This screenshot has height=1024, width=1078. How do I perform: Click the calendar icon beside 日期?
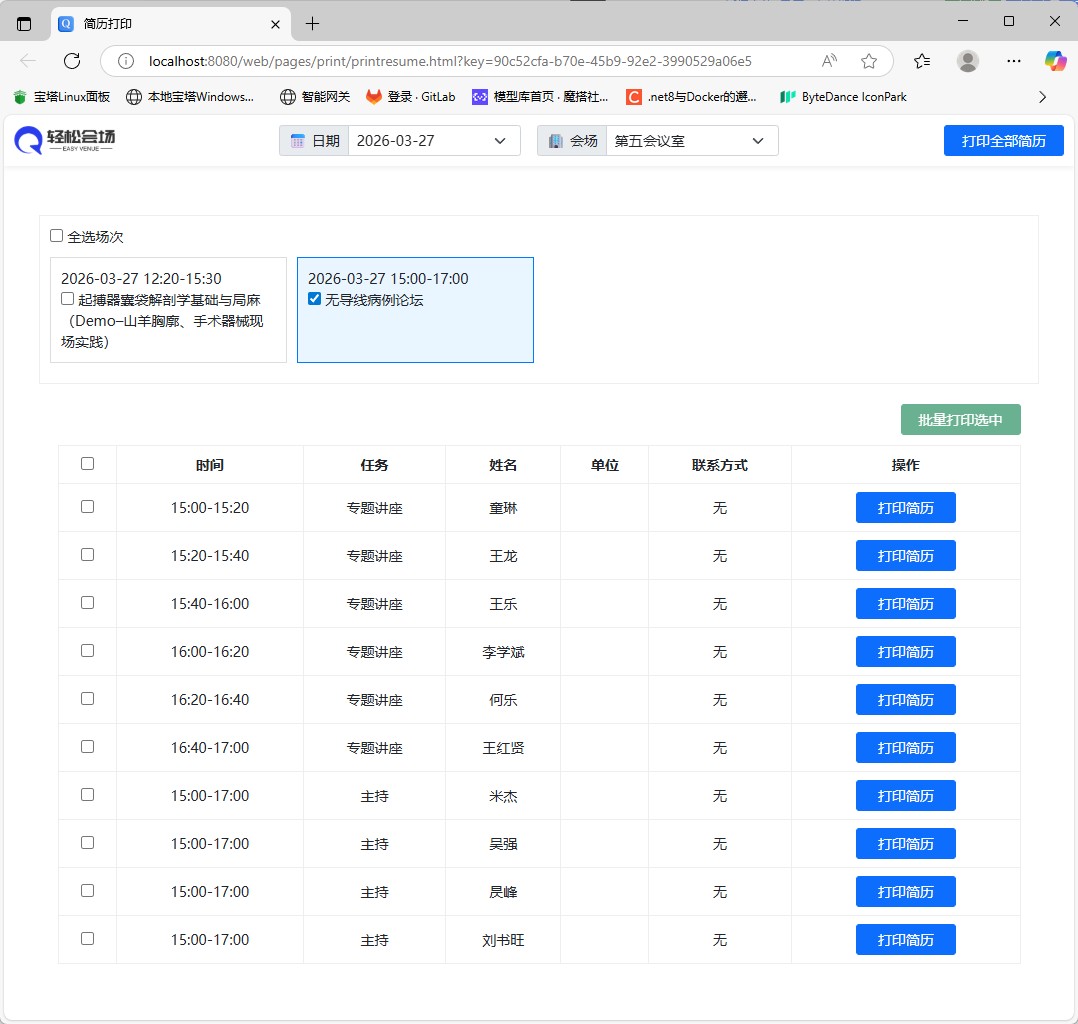[298, 141]
